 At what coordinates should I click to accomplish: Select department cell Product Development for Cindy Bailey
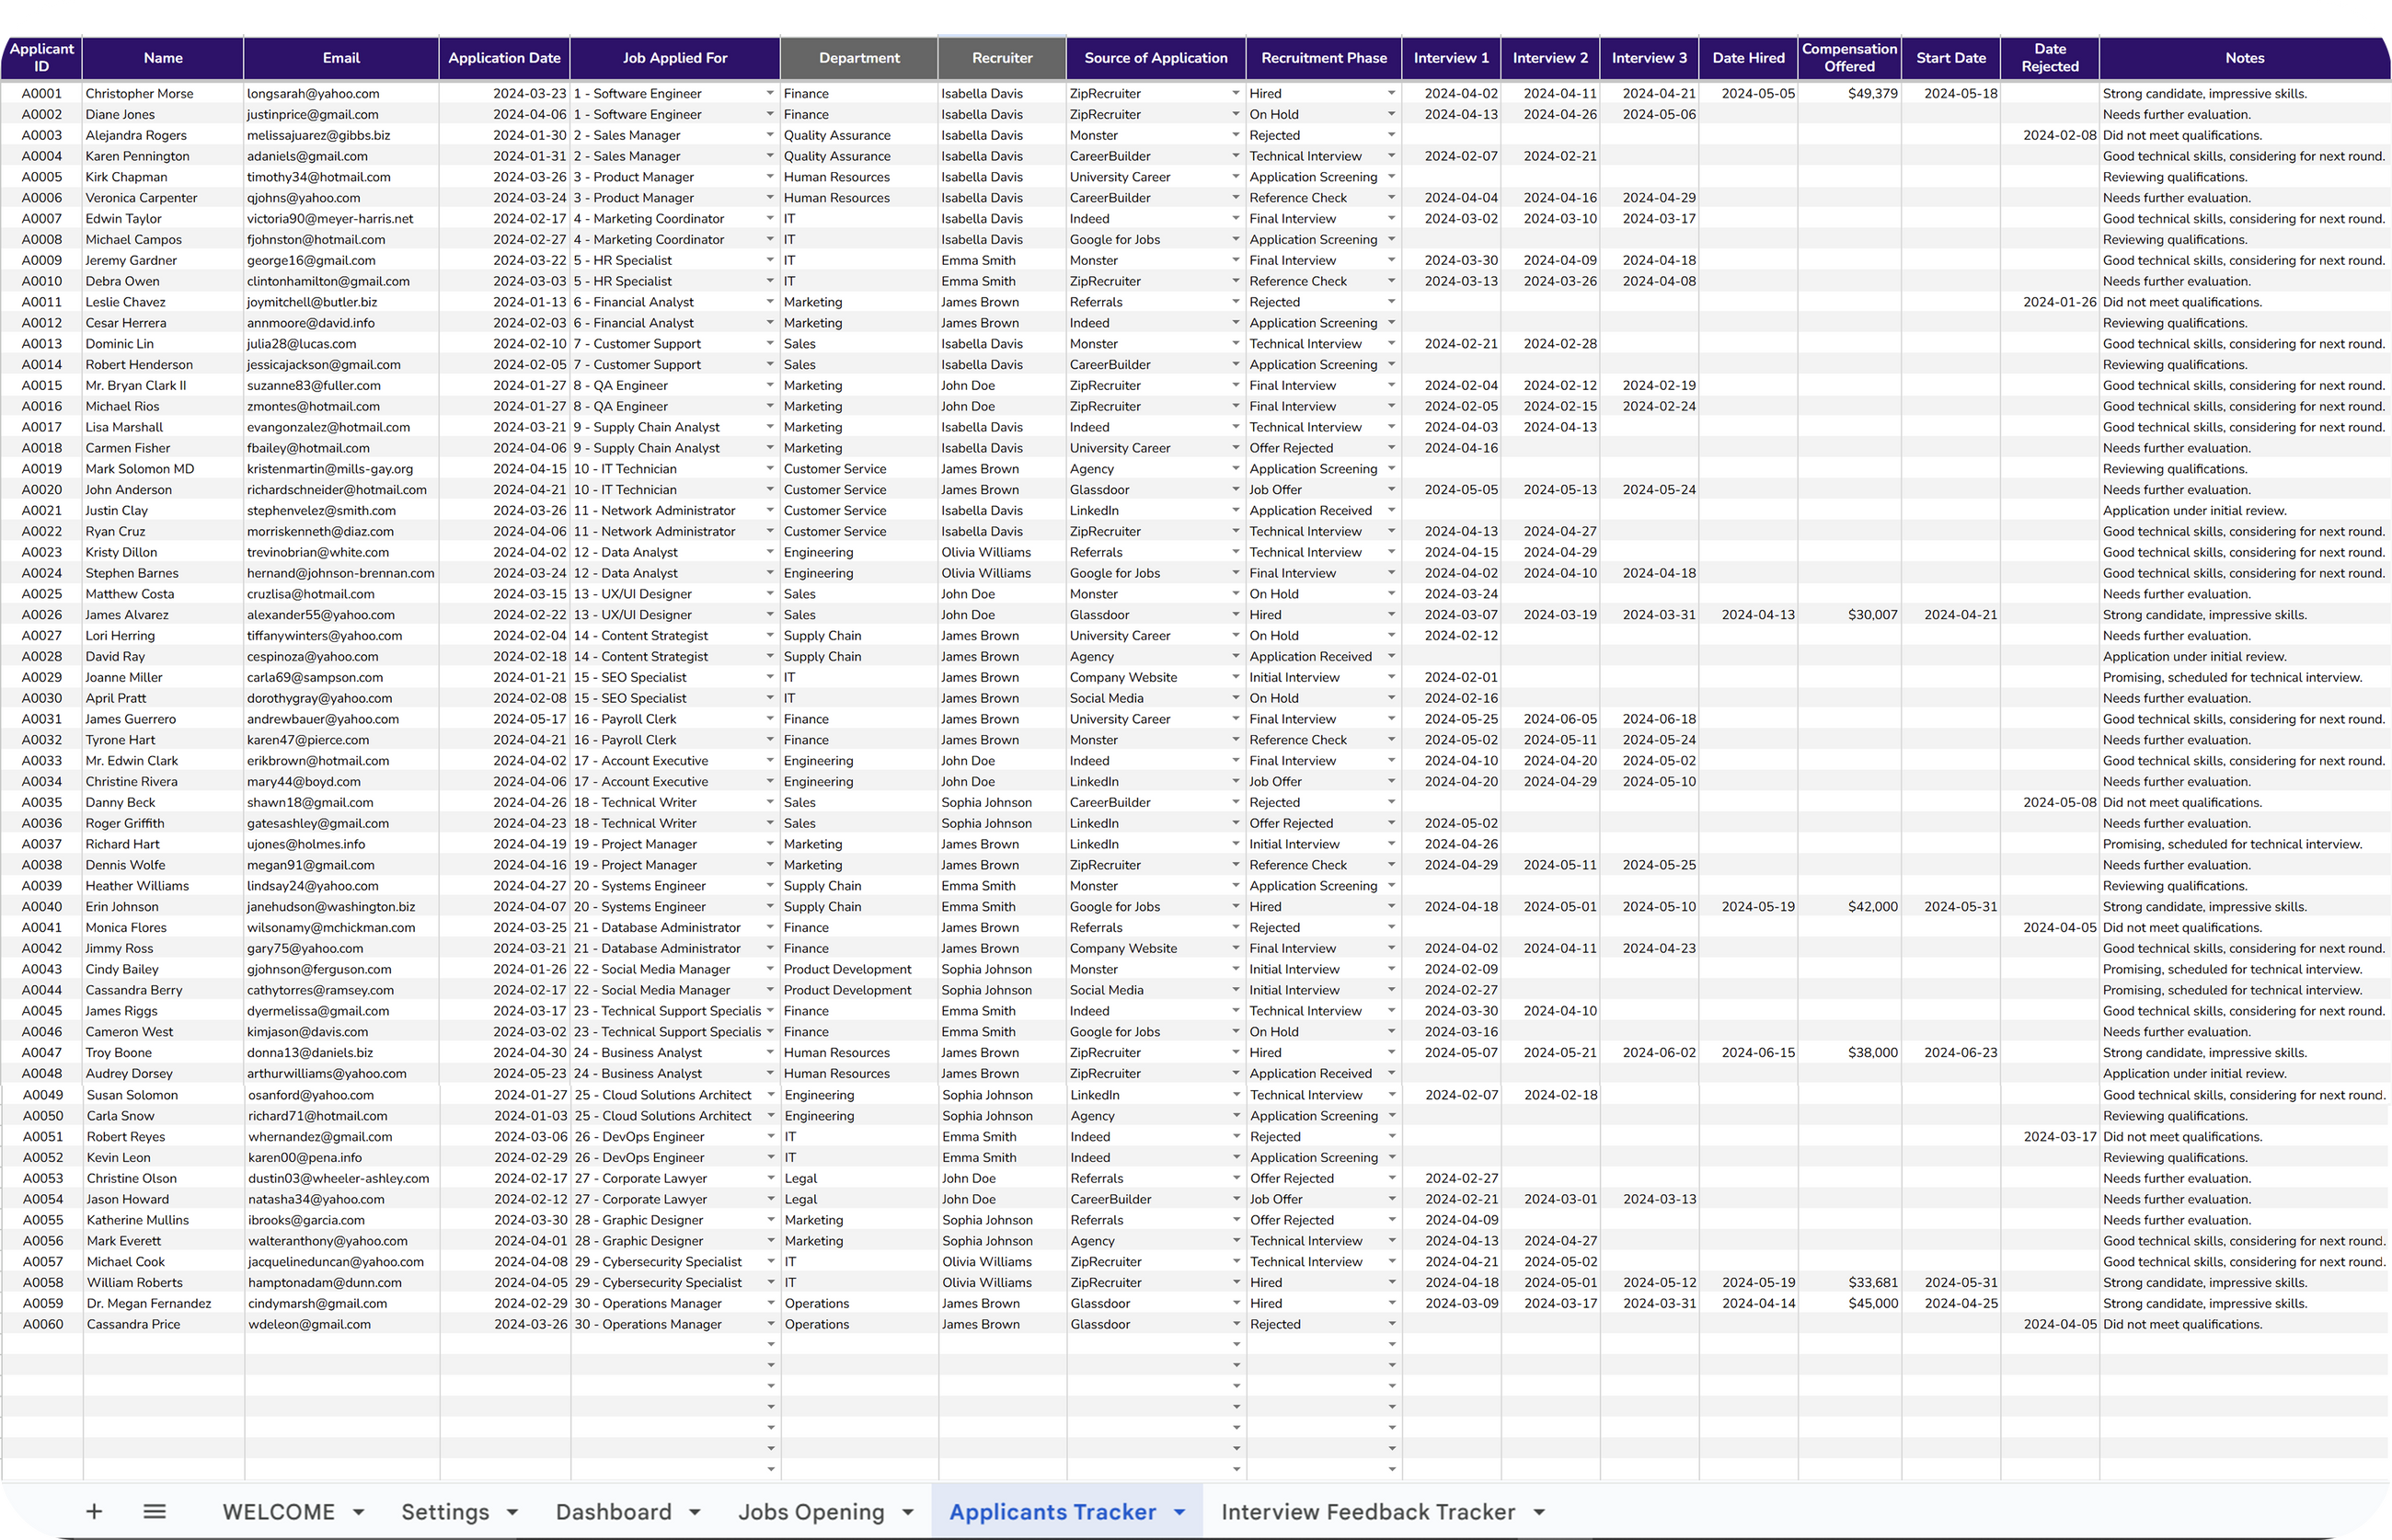coord(859,969)
